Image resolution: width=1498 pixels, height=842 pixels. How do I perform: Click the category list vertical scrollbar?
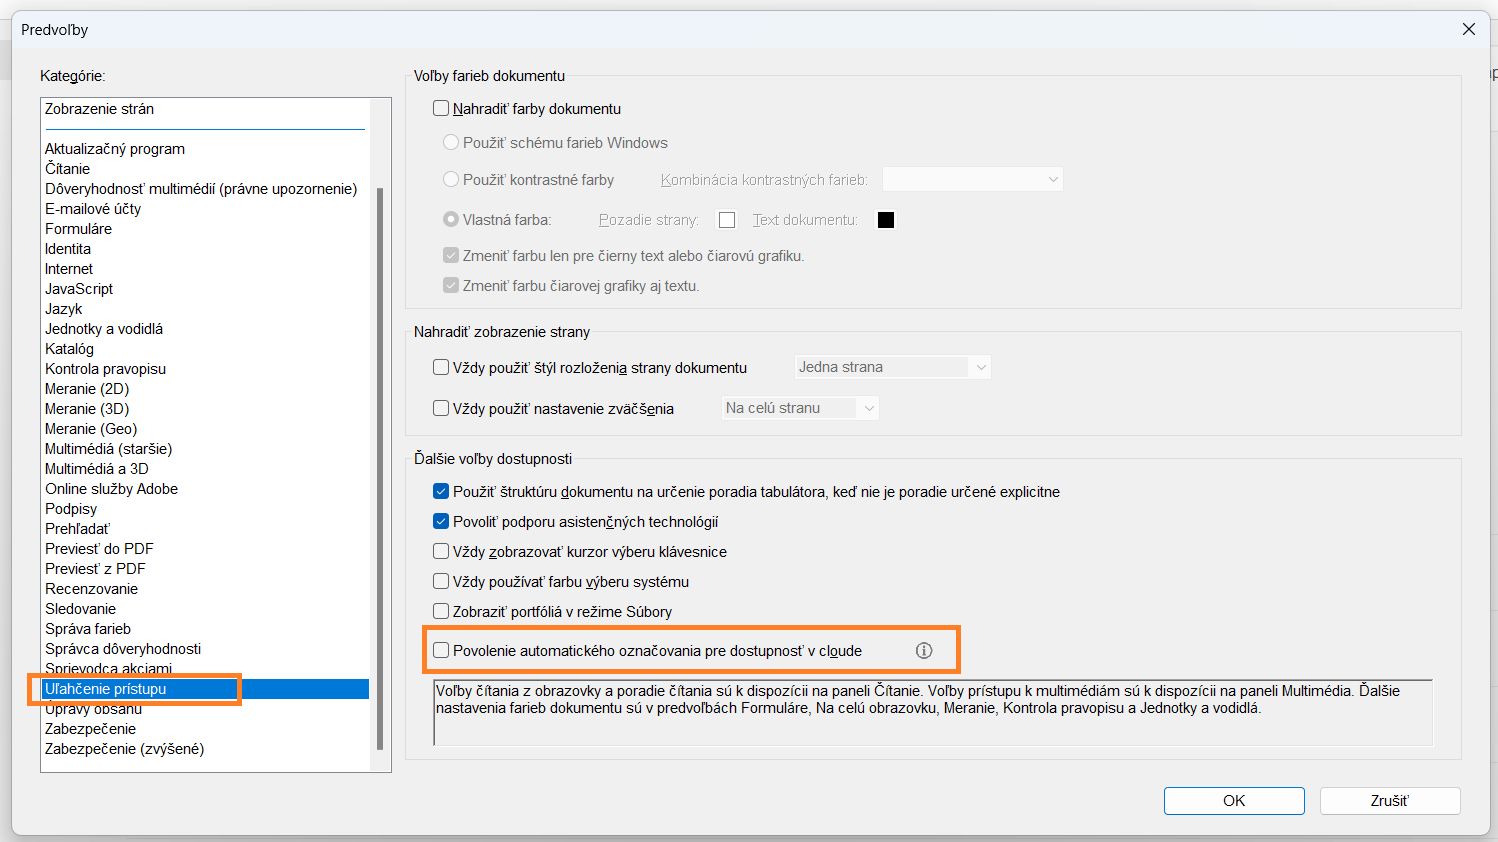click(380, 468)
